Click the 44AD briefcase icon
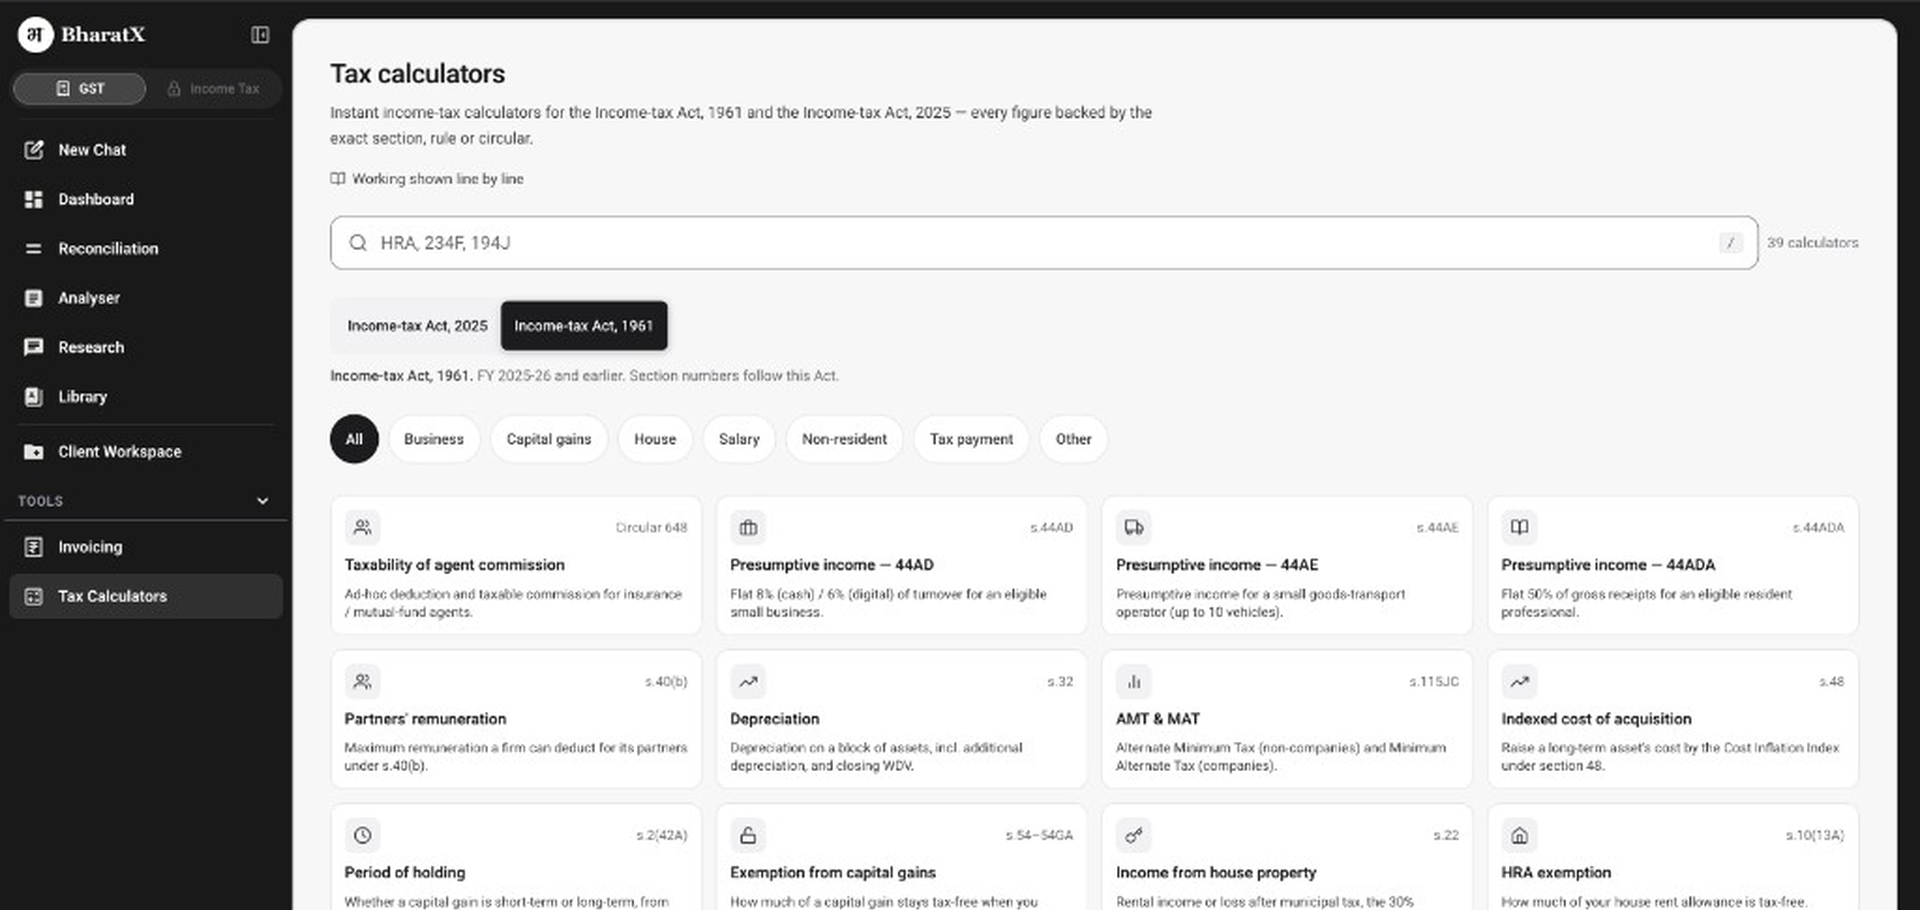The height and width of the screenshot is (910, 1920). point(748,527)
